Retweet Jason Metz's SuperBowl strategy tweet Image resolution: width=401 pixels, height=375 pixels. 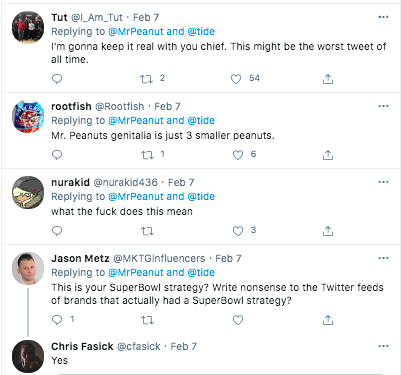point(147,320)
